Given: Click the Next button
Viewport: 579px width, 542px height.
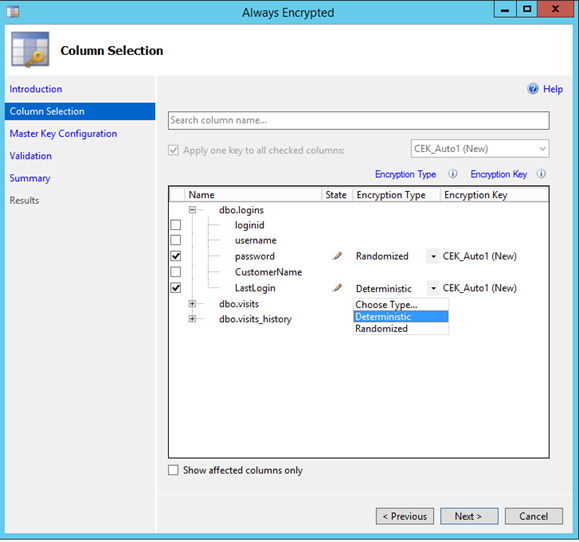Looking at the screenshot, I should (x=469, y=516).
